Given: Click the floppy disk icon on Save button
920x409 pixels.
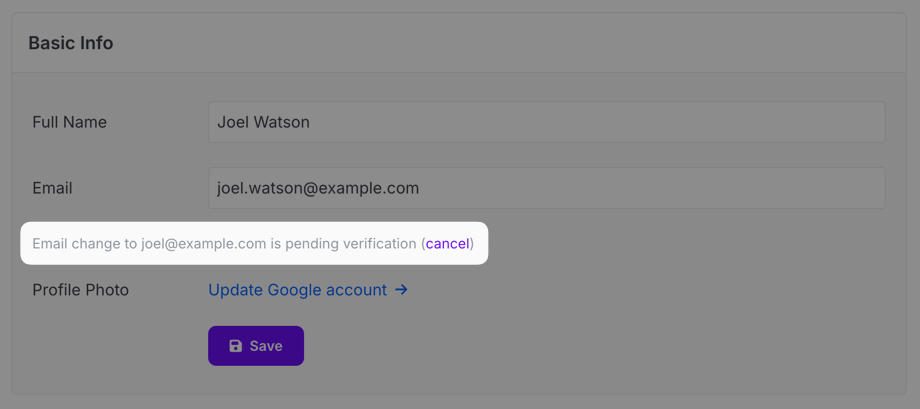Looking at the screenshot, I should pyautogui.click(x=236, y=346).
